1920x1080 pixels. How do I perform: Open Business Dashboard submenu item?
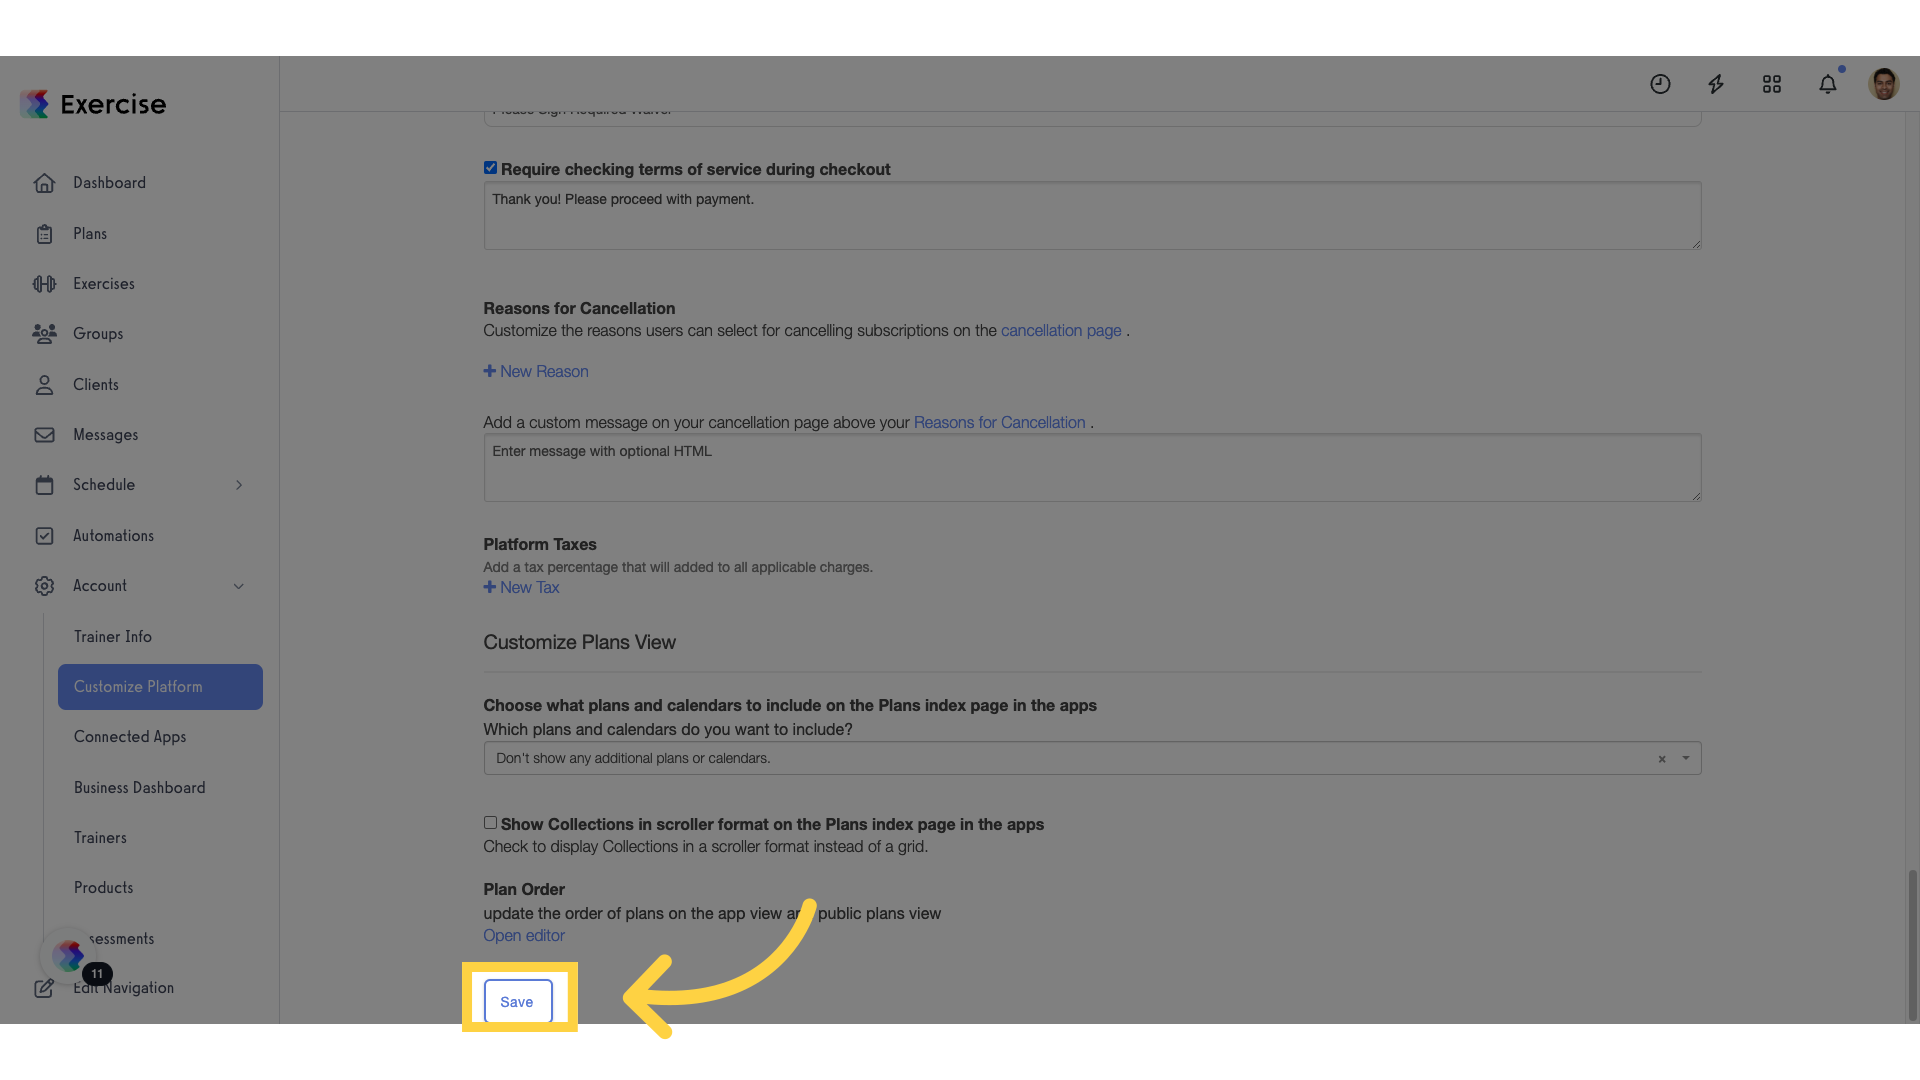click(x=140, y=788)
